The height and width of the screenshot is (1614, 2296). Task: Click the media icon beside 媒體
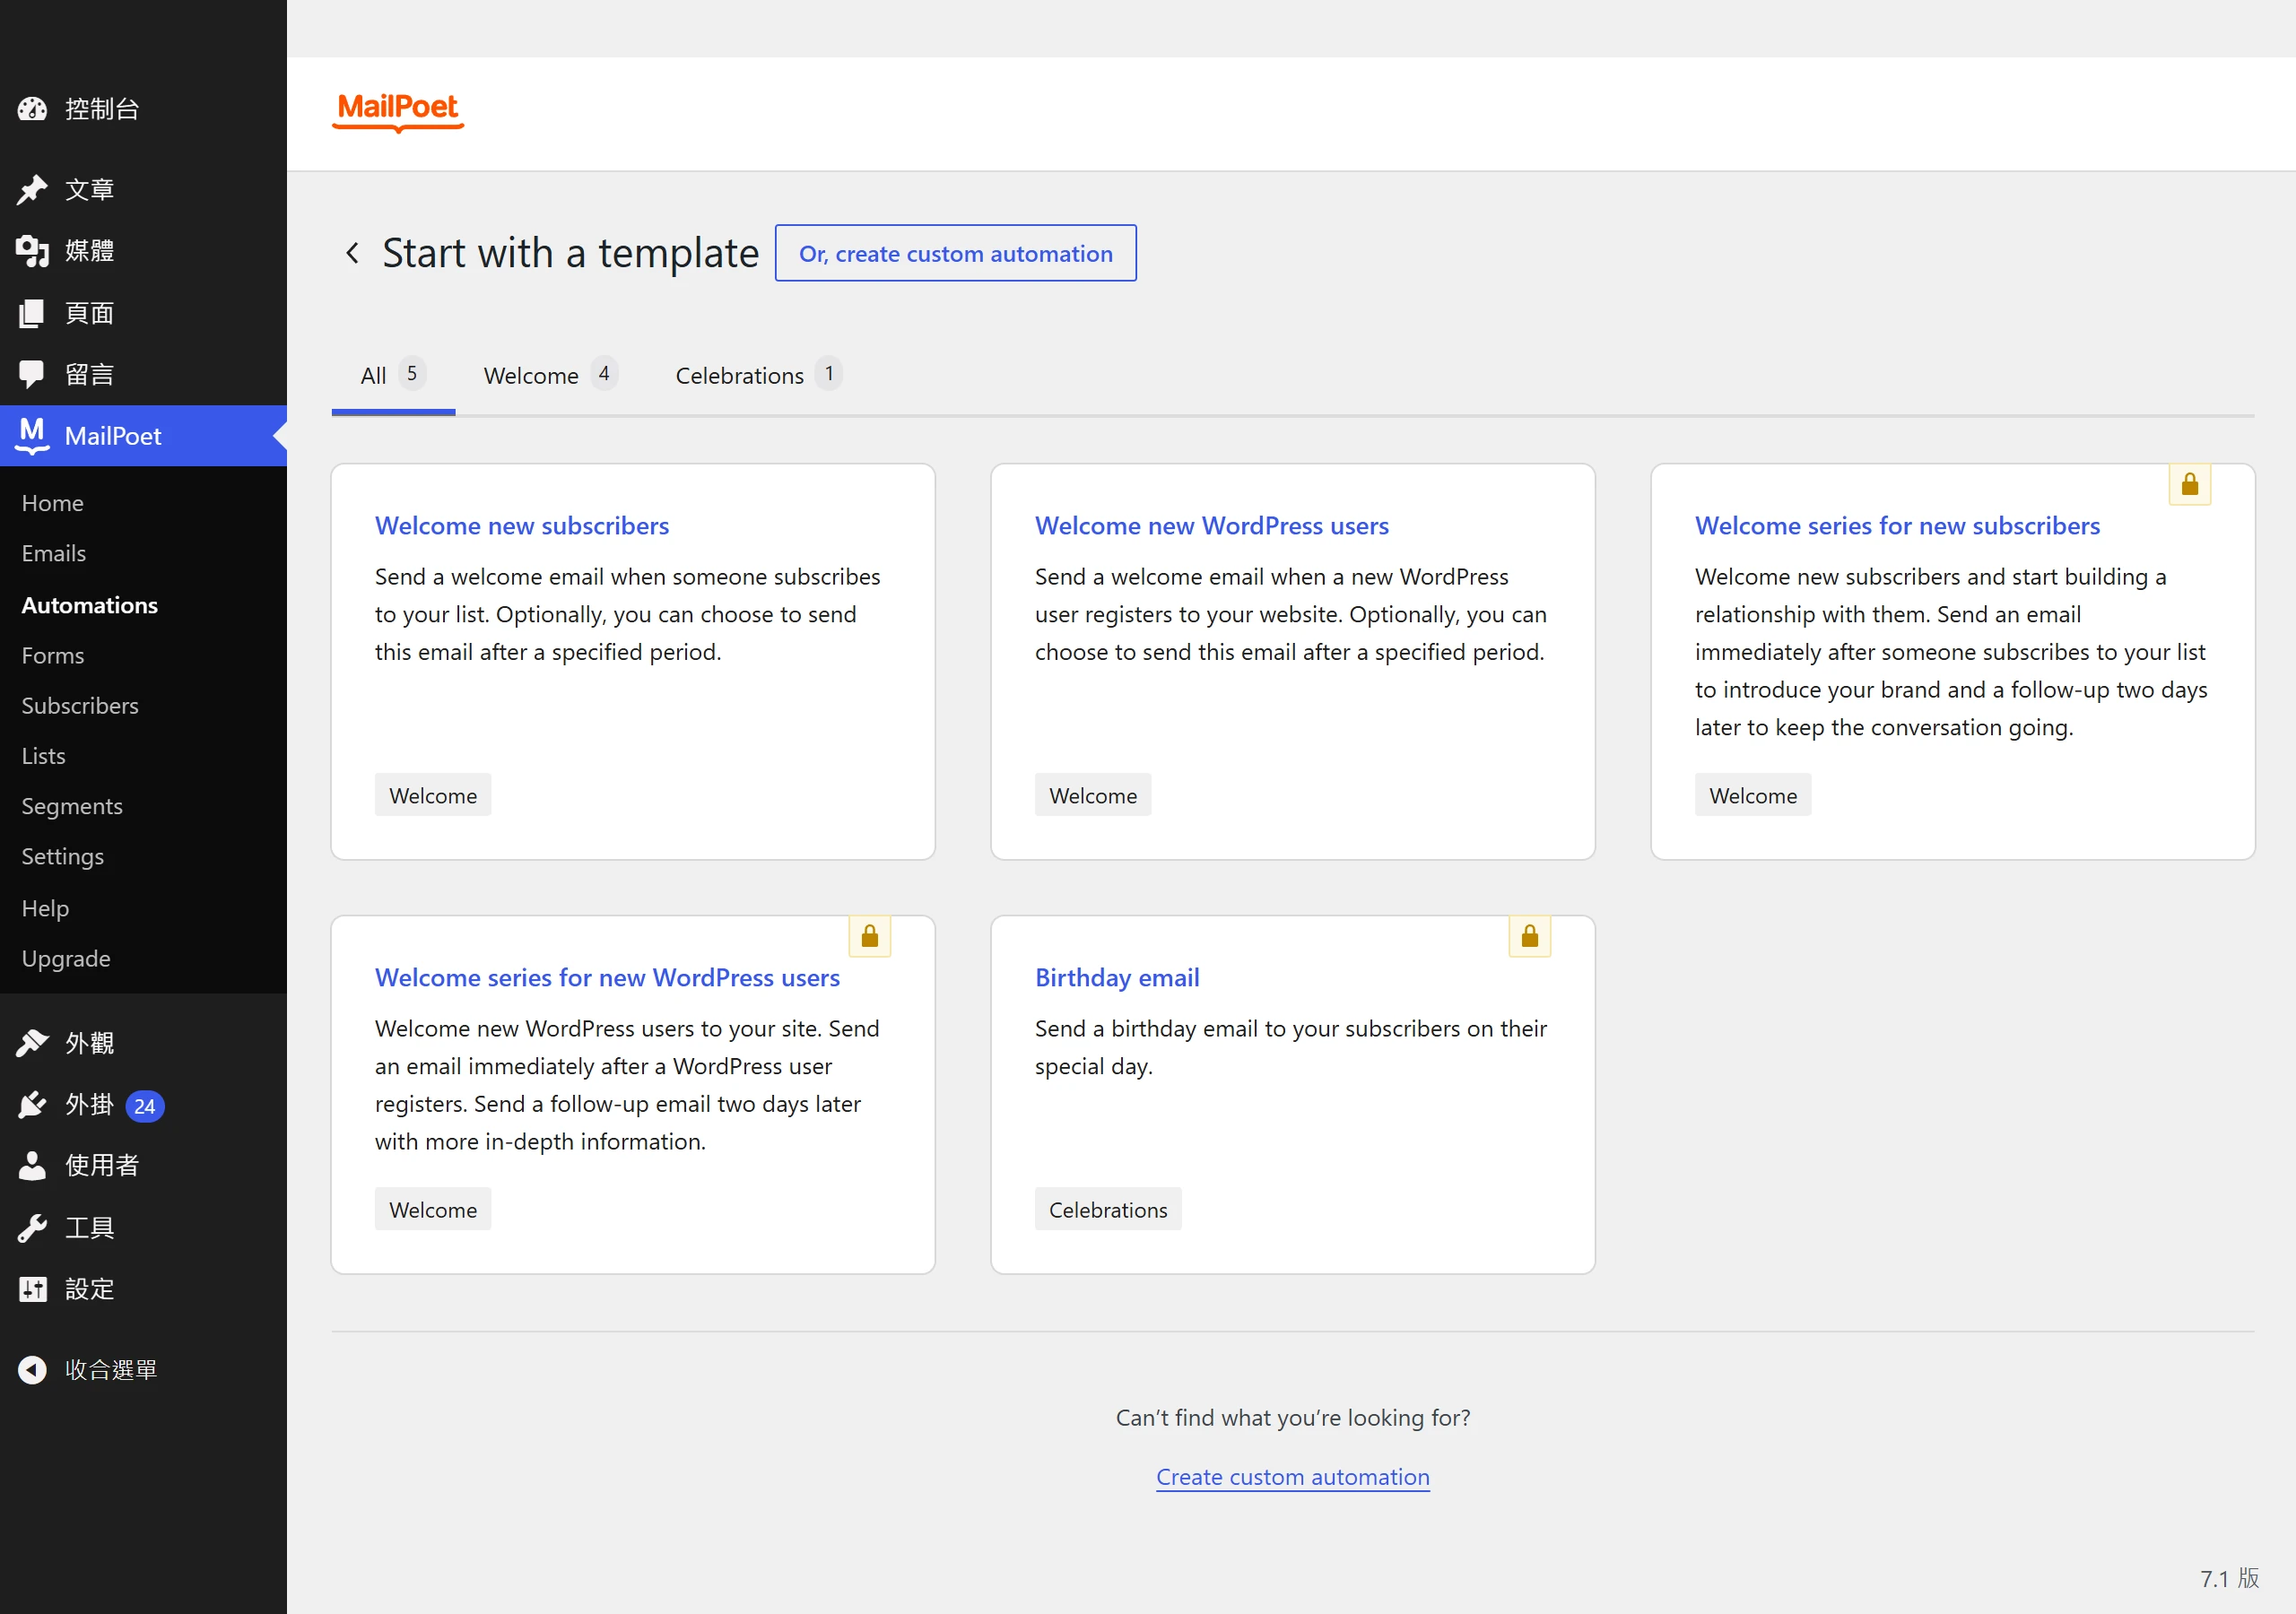point(32,251)
